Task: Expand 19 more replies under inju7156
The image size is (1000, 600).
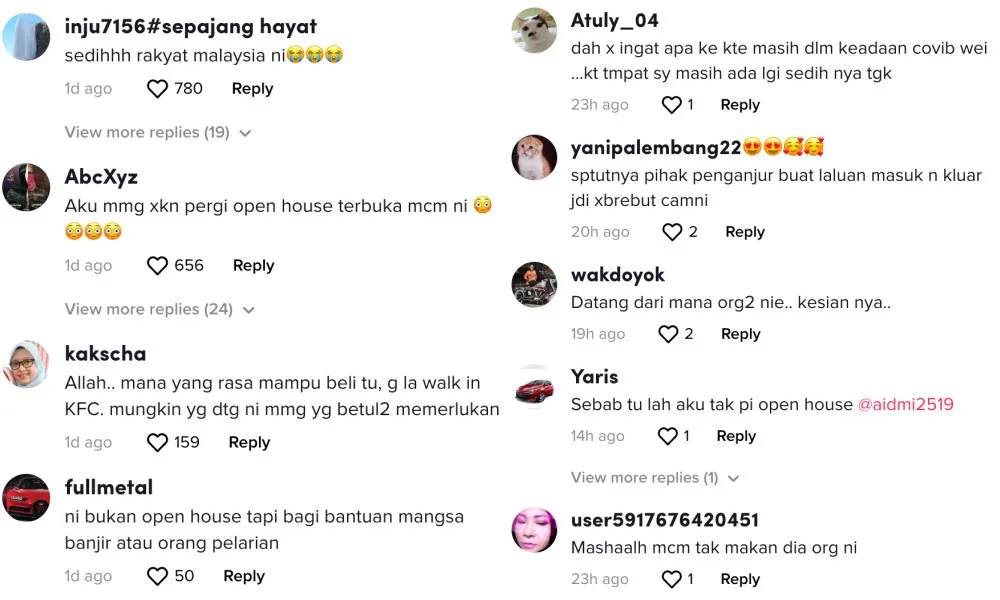Action: pos(158,133)
